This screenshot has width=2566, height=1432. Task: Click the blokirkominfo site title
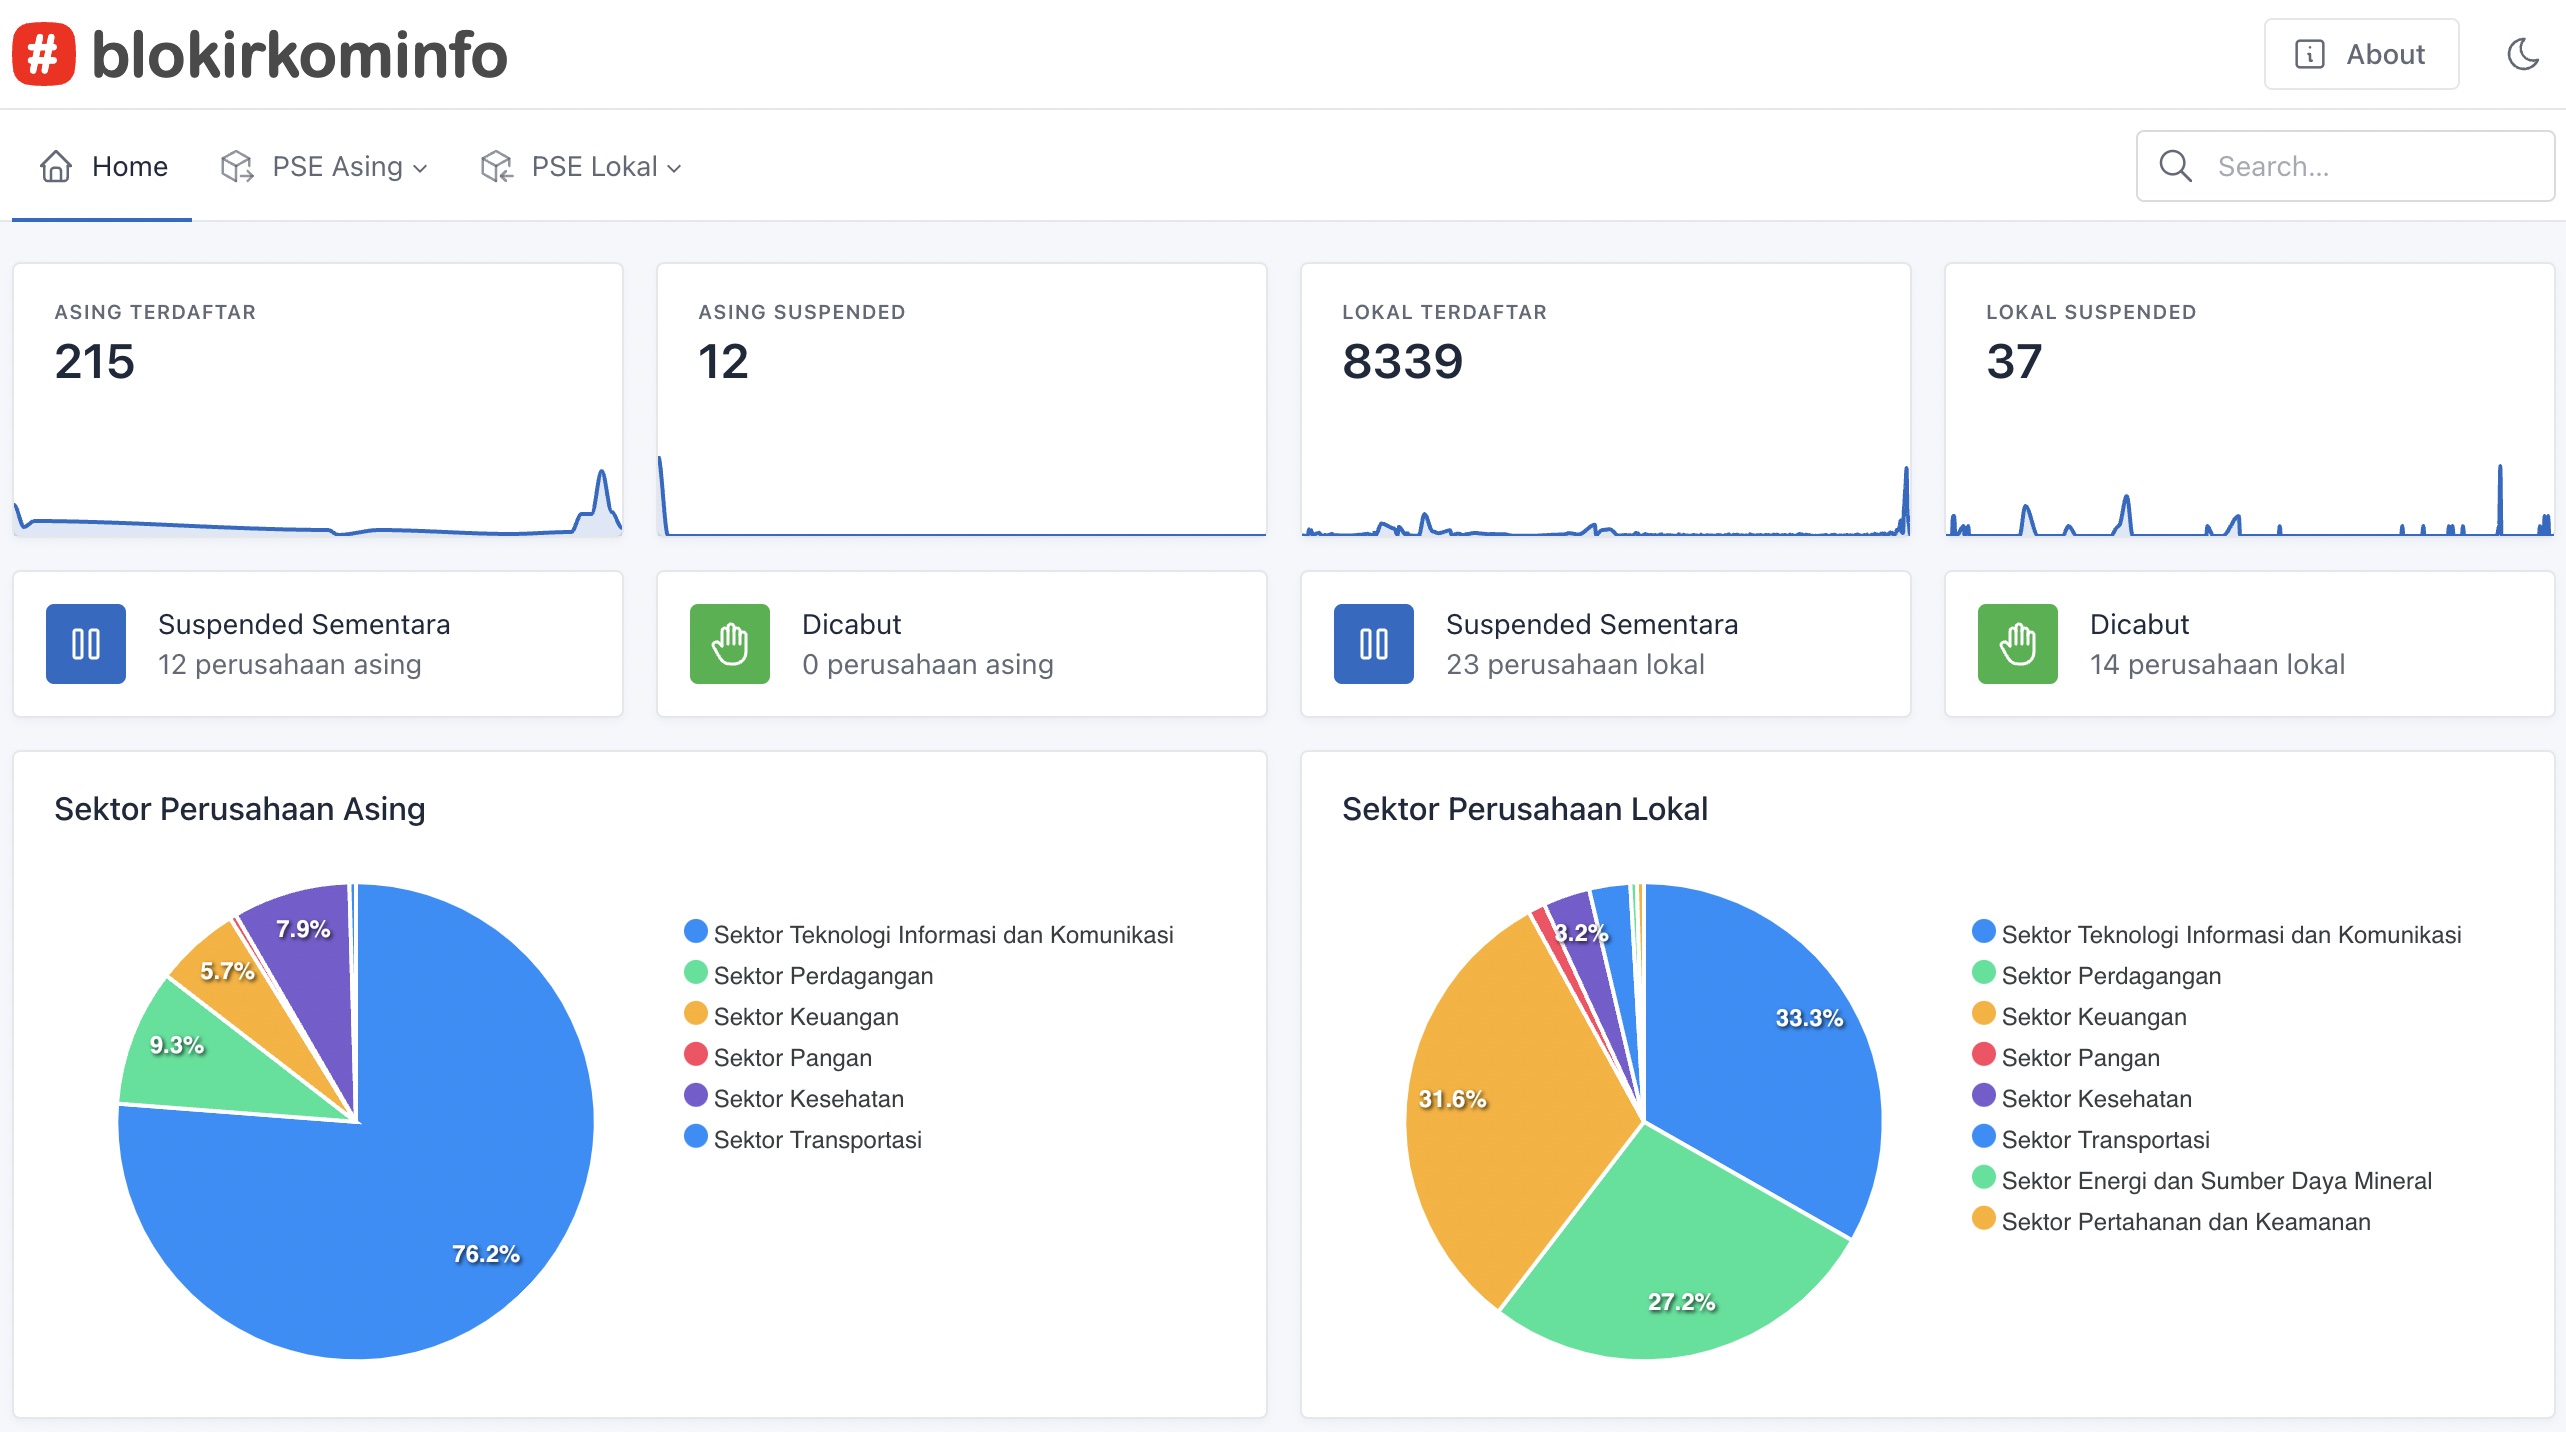click(299, 54)
